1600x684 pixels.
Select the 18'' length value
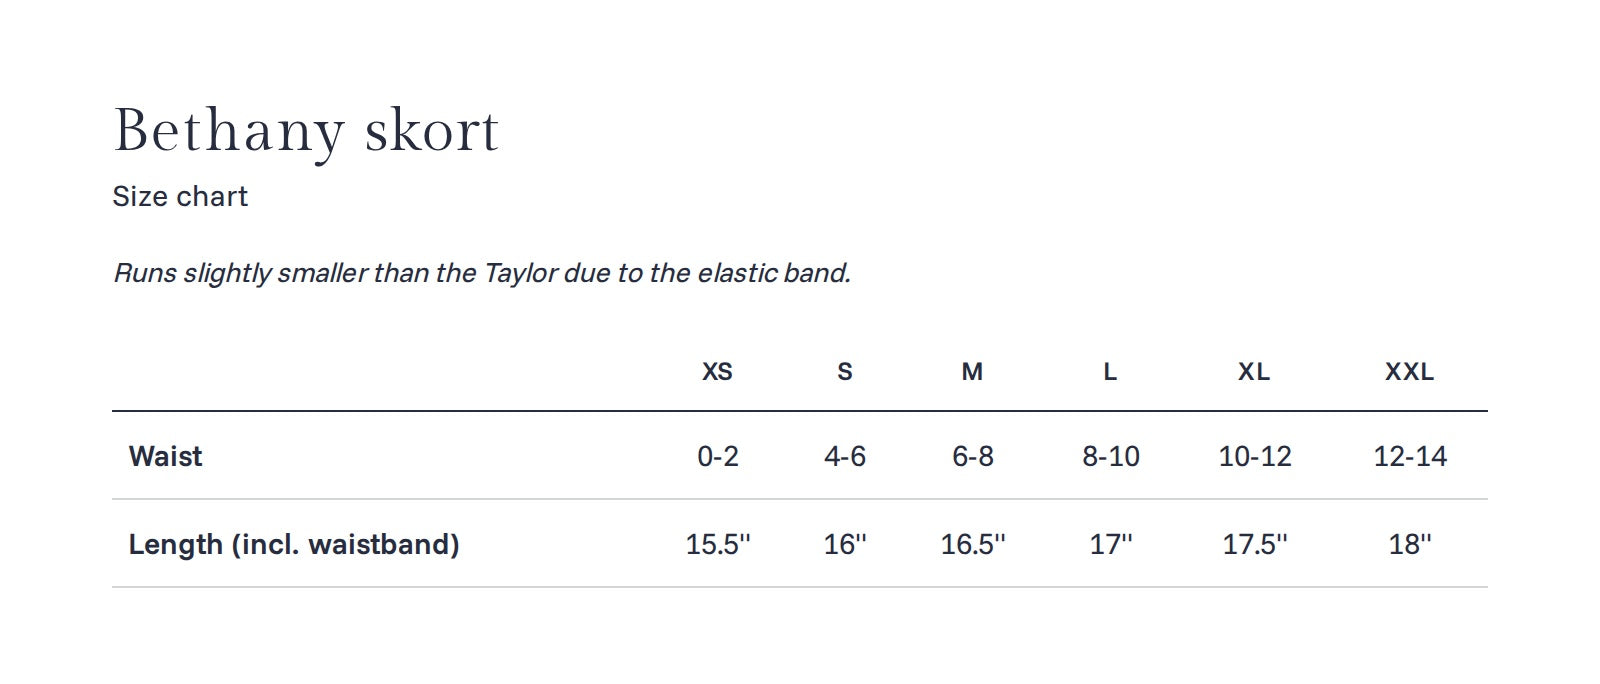1410,544
